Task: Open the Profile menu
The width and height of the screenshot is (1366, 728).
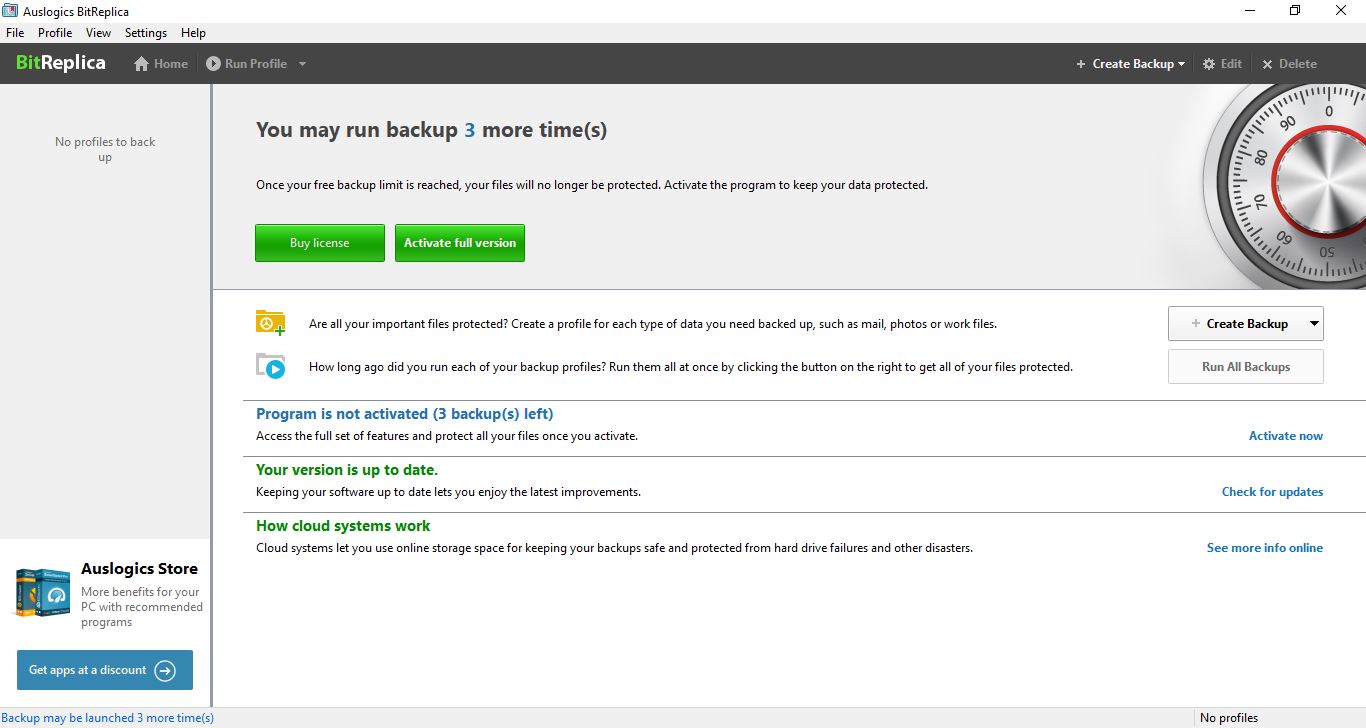Action: pos(55,33)
